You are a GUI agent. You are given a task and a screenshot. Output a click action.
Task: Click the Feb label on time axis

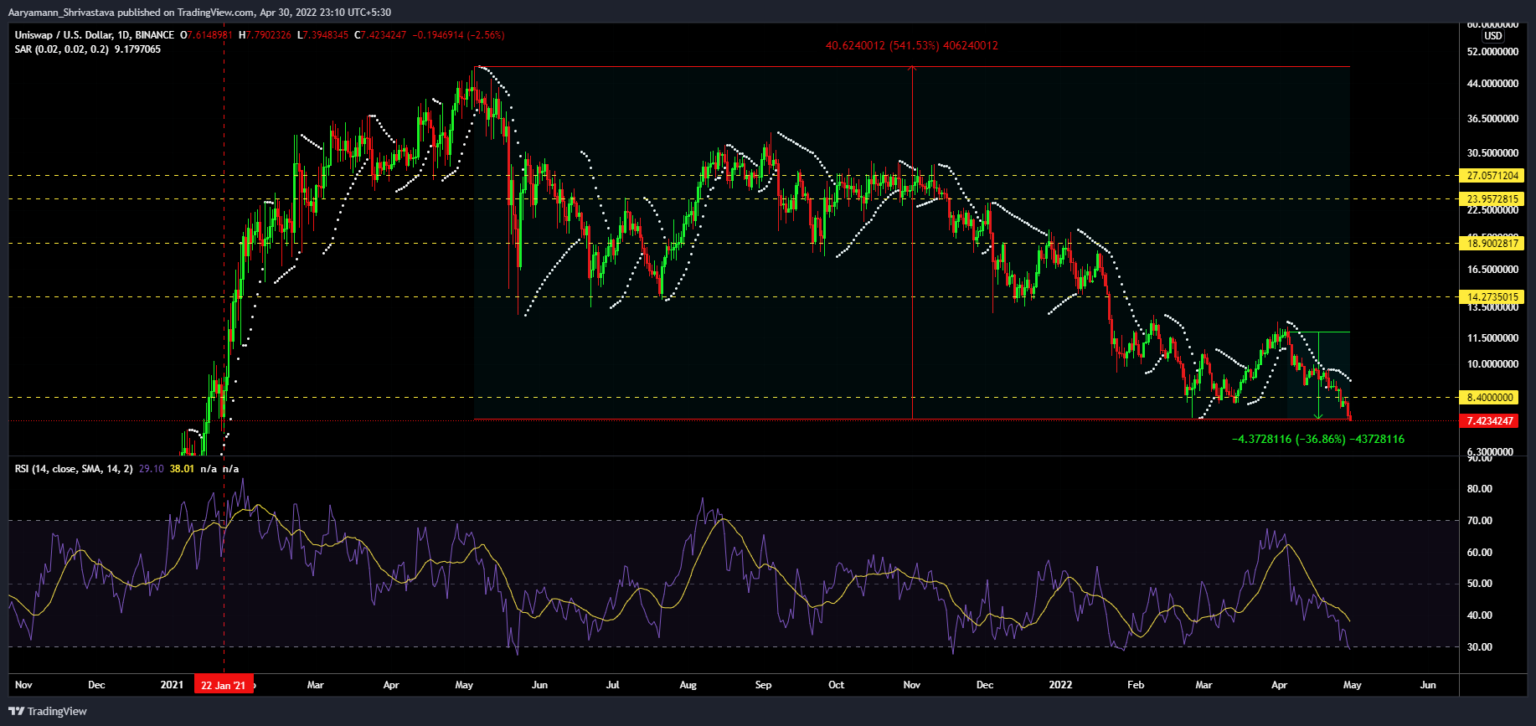[1135, 685]
